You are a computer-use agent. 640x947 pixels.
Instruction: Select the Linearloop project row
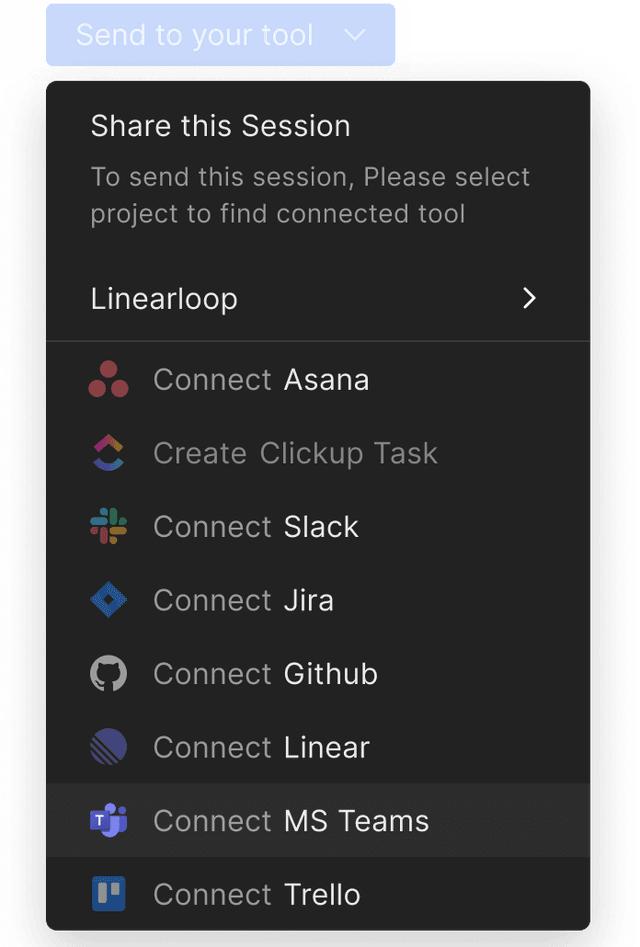(164, 298)
